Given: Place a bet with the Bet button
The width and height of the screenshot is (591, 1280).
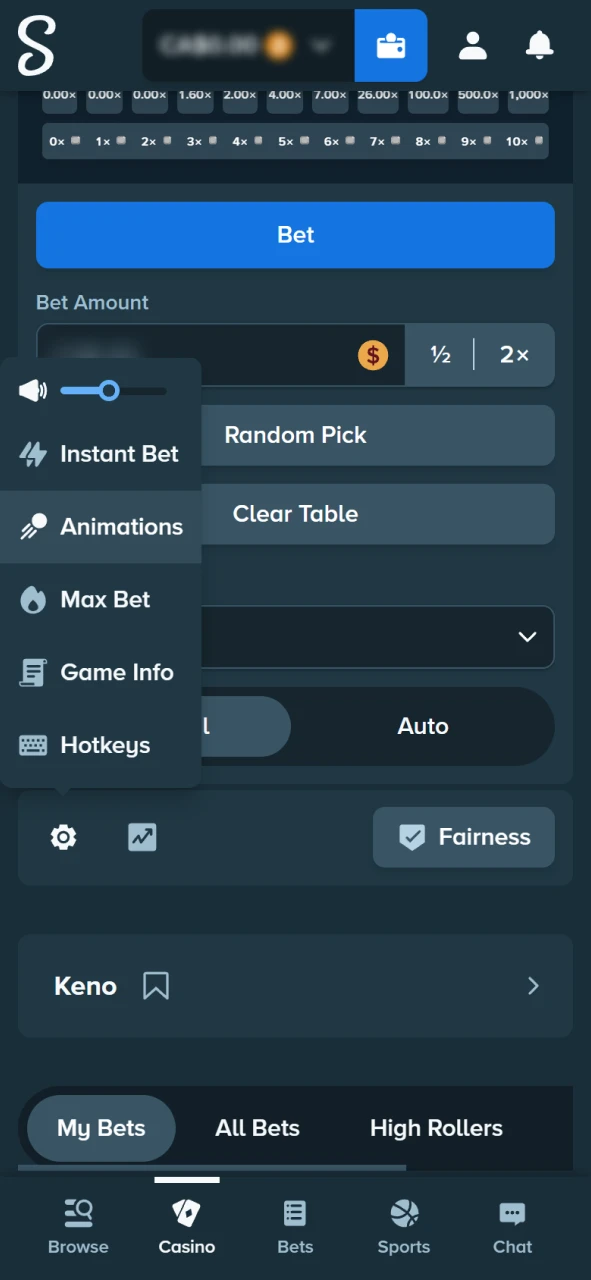Looking at the screenshot, I should pos(295,235).
